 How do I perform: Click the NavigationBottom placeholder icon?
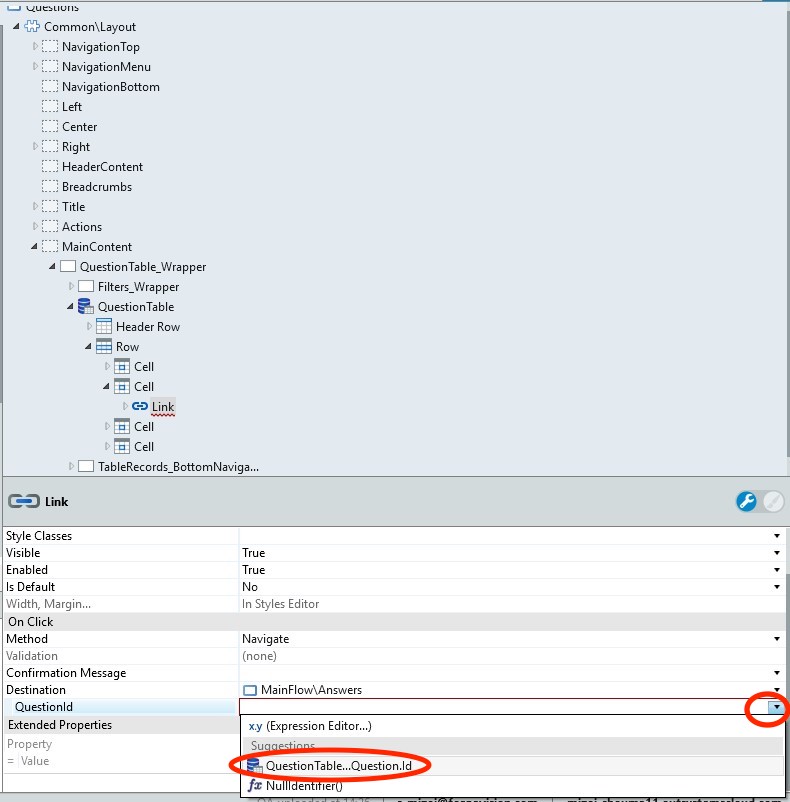click(50, 86)
